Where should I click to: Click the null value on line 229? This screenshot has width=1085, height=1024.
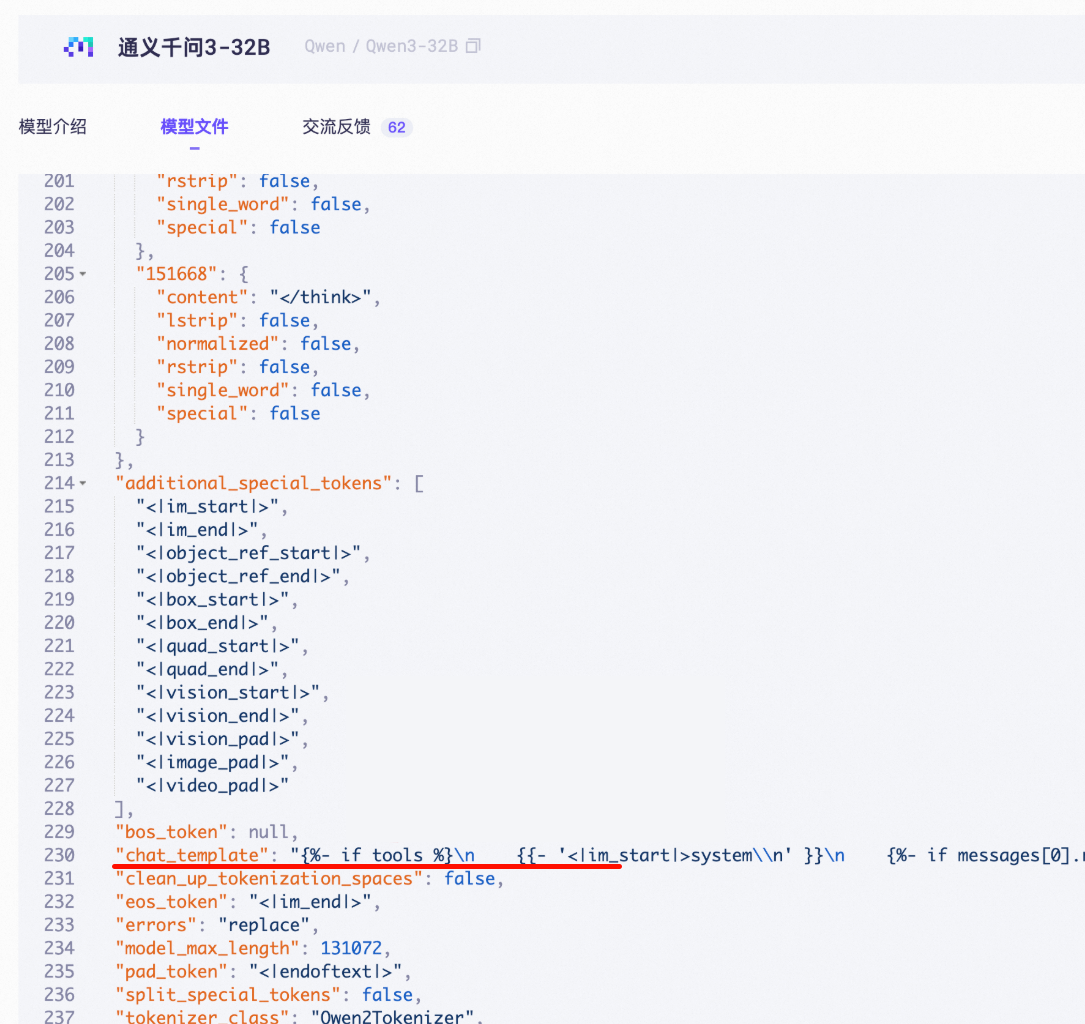[268, 832]
